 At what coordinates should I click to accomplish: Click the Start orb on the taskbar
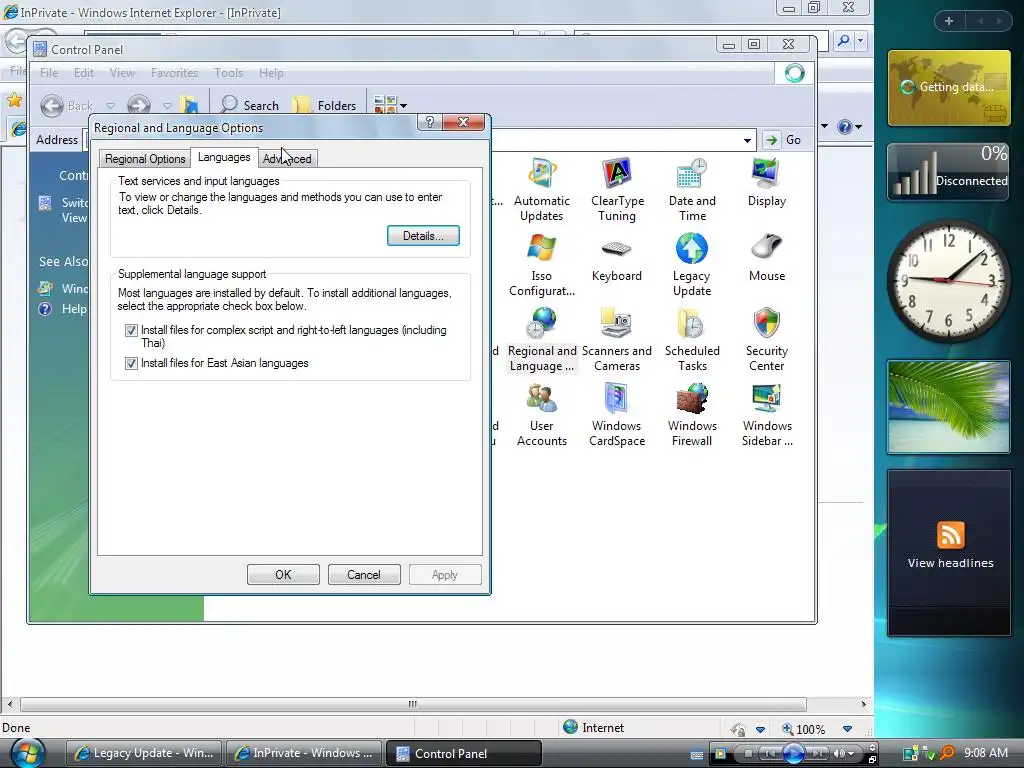click(x=27, y=753)
